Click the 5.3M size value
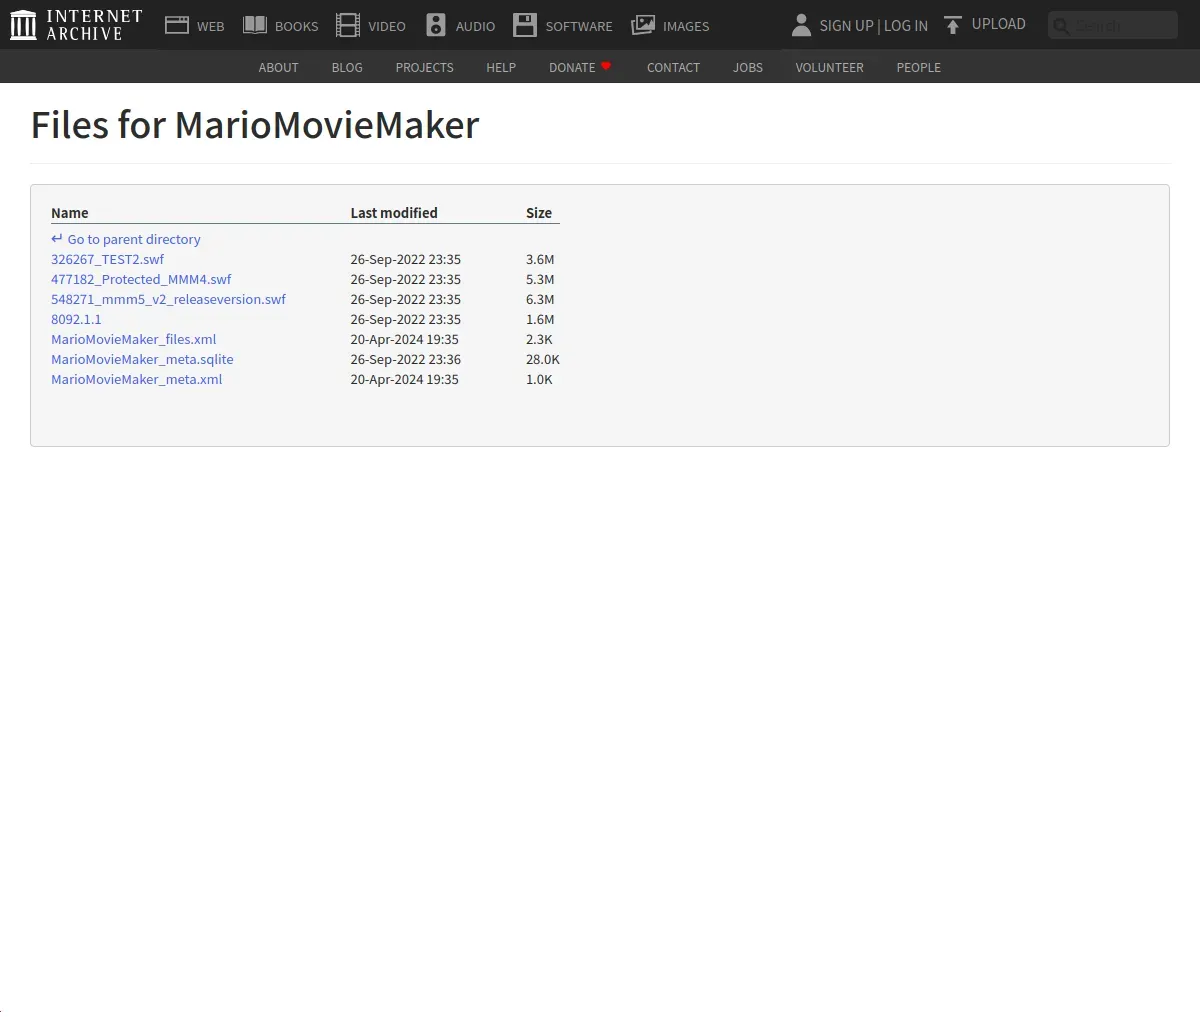 coord(540,279)
